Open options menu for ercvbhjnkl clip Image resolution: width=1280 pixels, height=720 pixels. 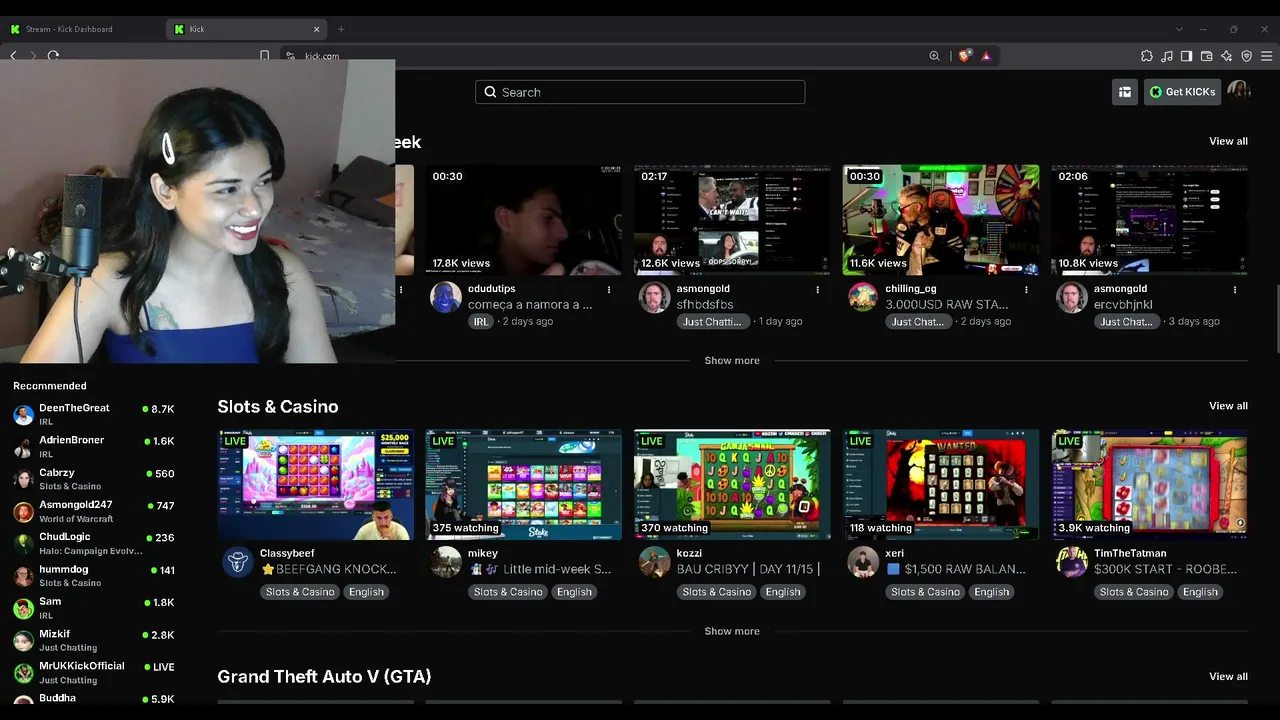pos(1235,290)
